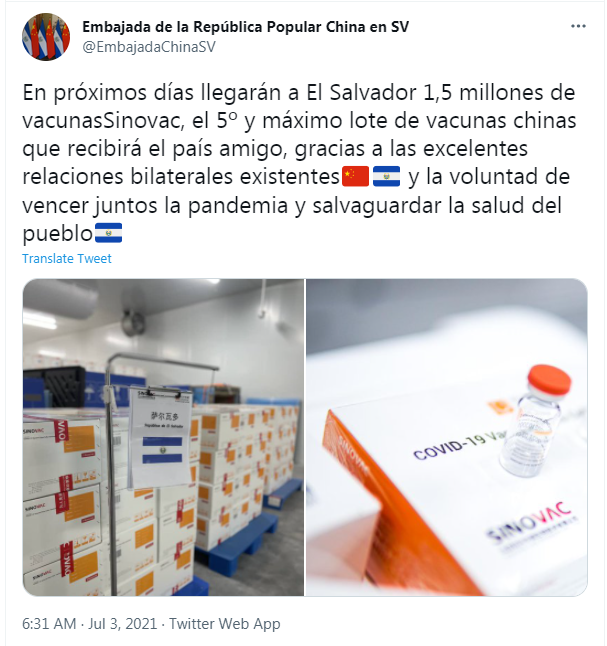The image size is (607, 646).
Task: Click the El Salvador flag emoji after pueblo
Action: click(109, 233)
